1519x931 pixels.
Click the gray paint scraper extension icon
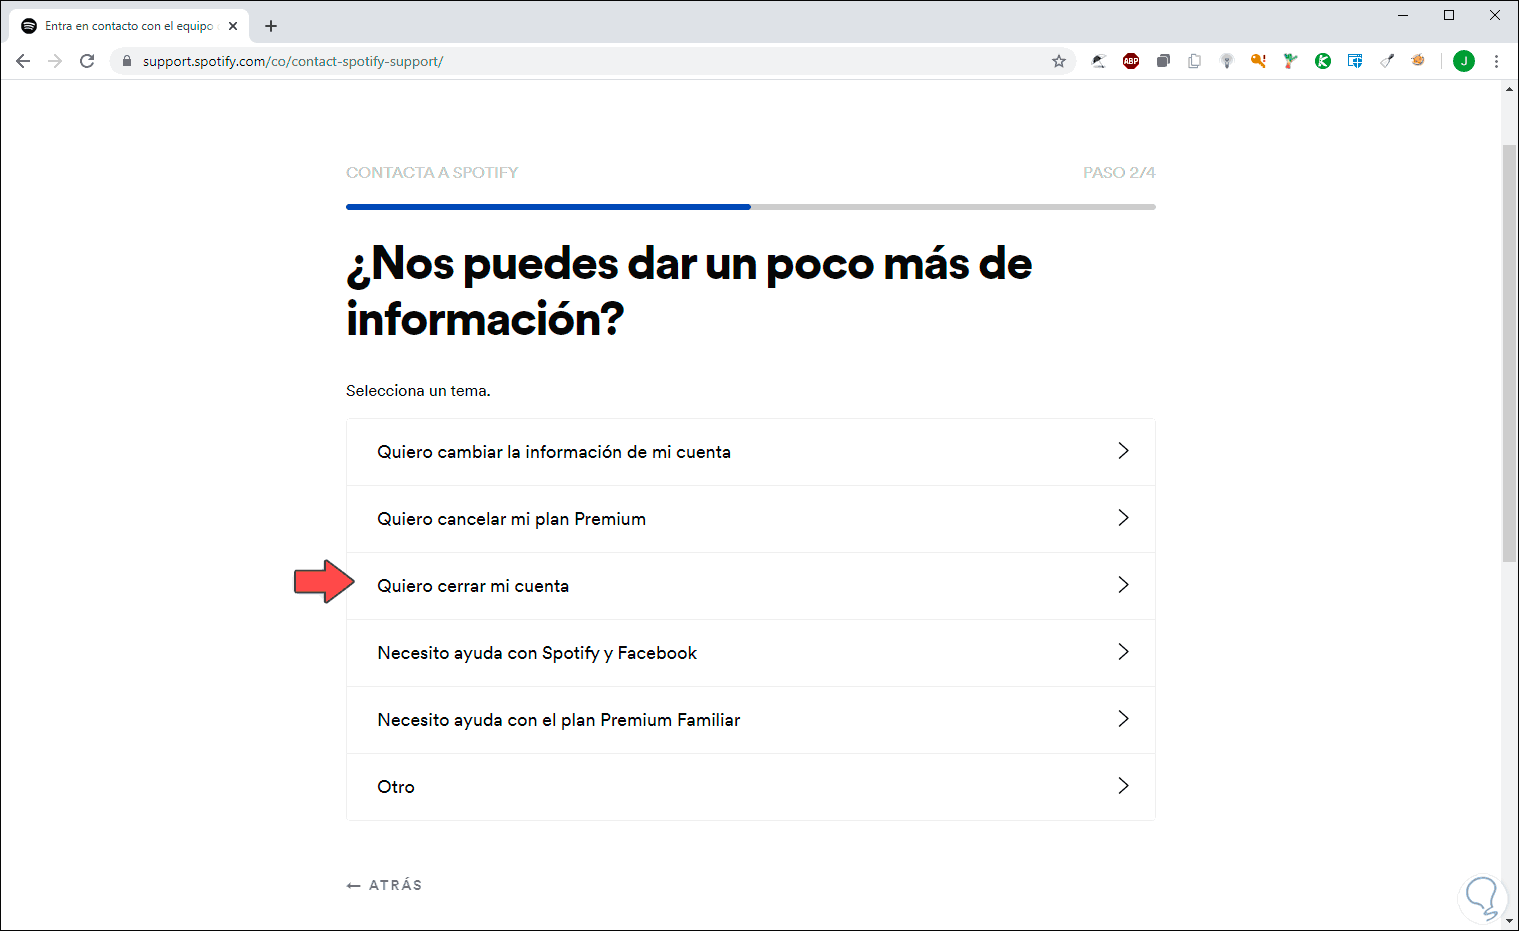coord(1387,61)
